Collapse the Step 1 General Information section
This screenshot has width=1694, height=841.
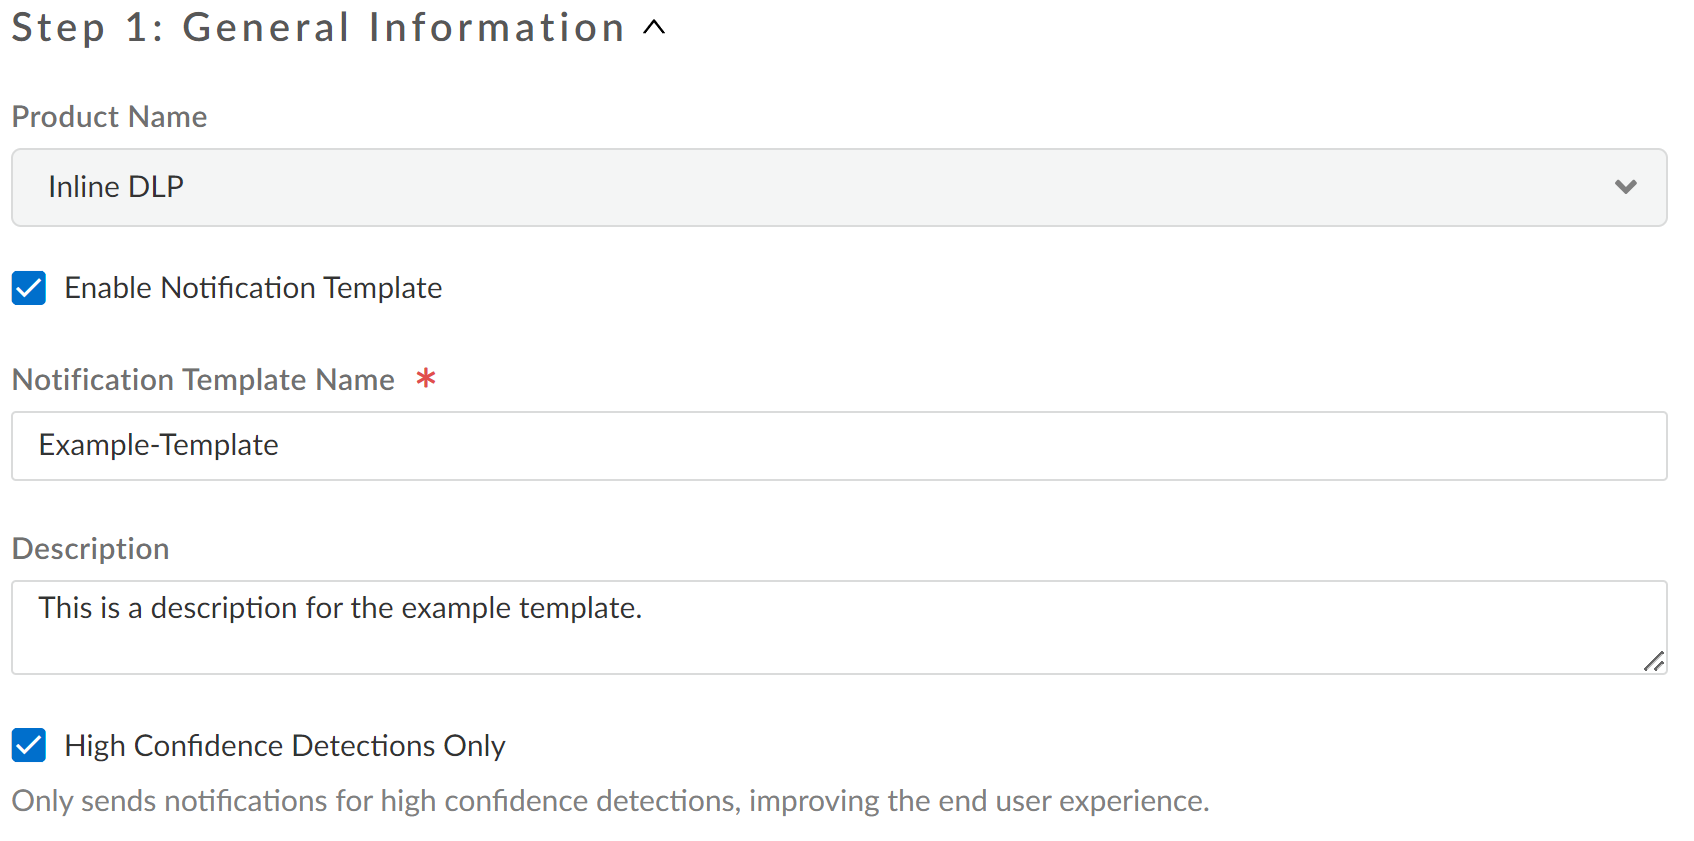click(x=654, y=28)
